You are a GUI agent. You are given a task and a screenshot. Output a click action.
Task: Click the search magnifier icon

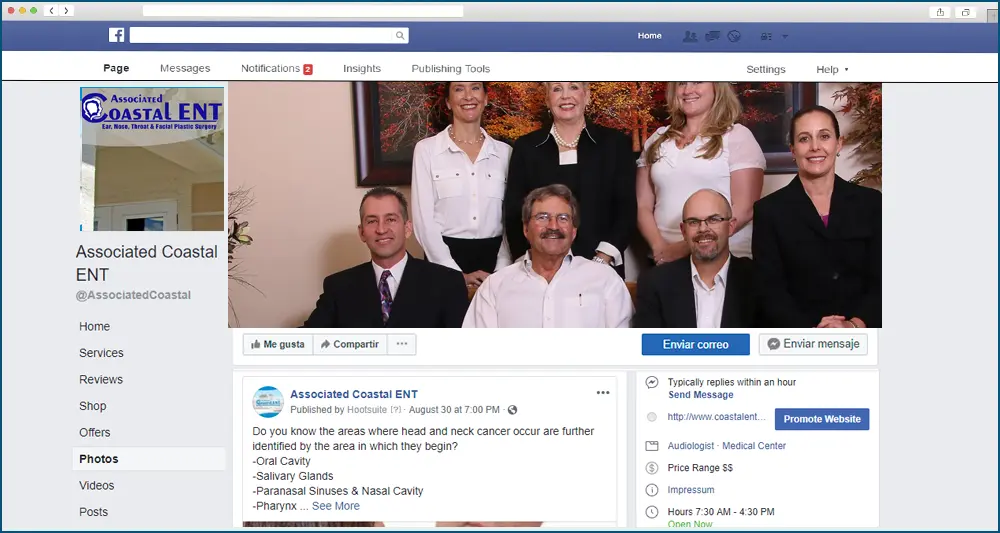pyautogui.click(x=400, y=36)
